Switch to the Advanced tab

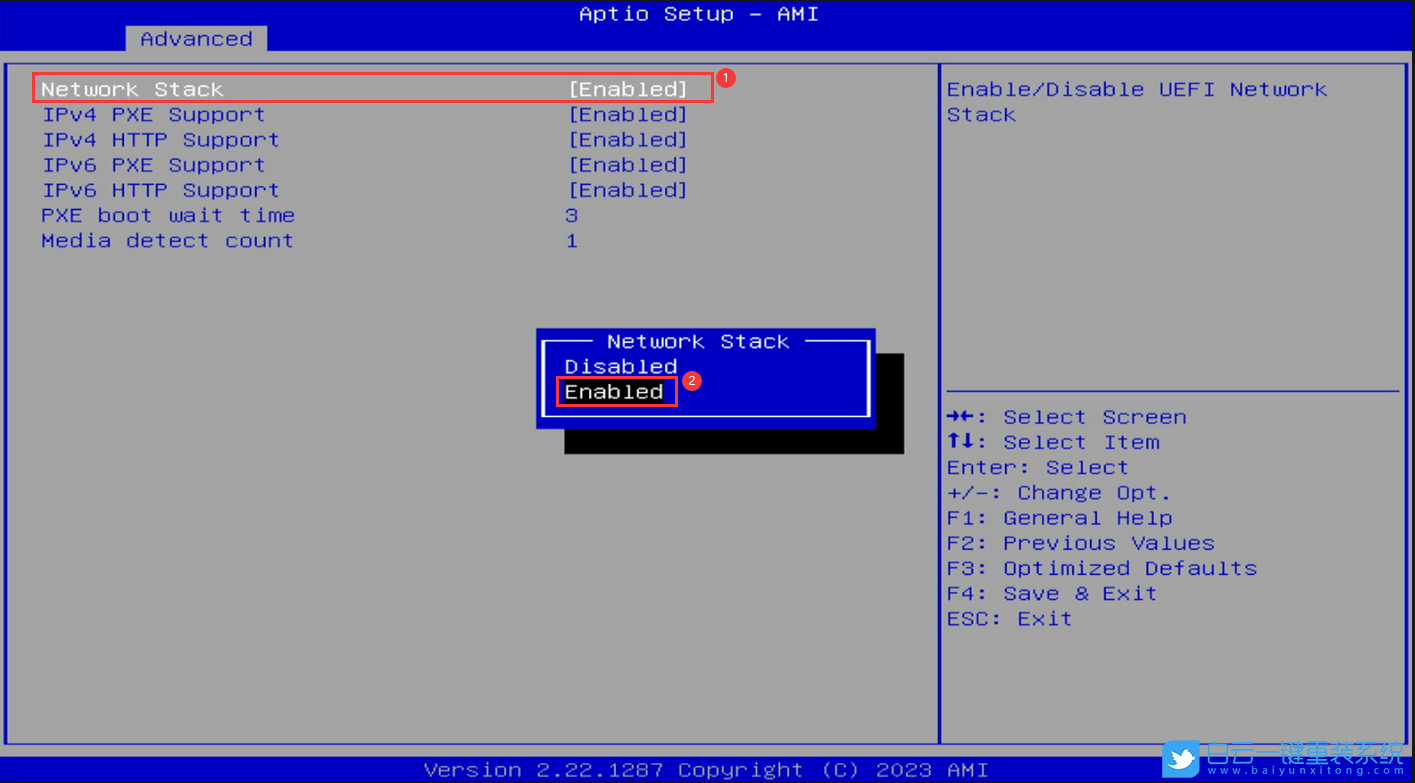point(195,39)
